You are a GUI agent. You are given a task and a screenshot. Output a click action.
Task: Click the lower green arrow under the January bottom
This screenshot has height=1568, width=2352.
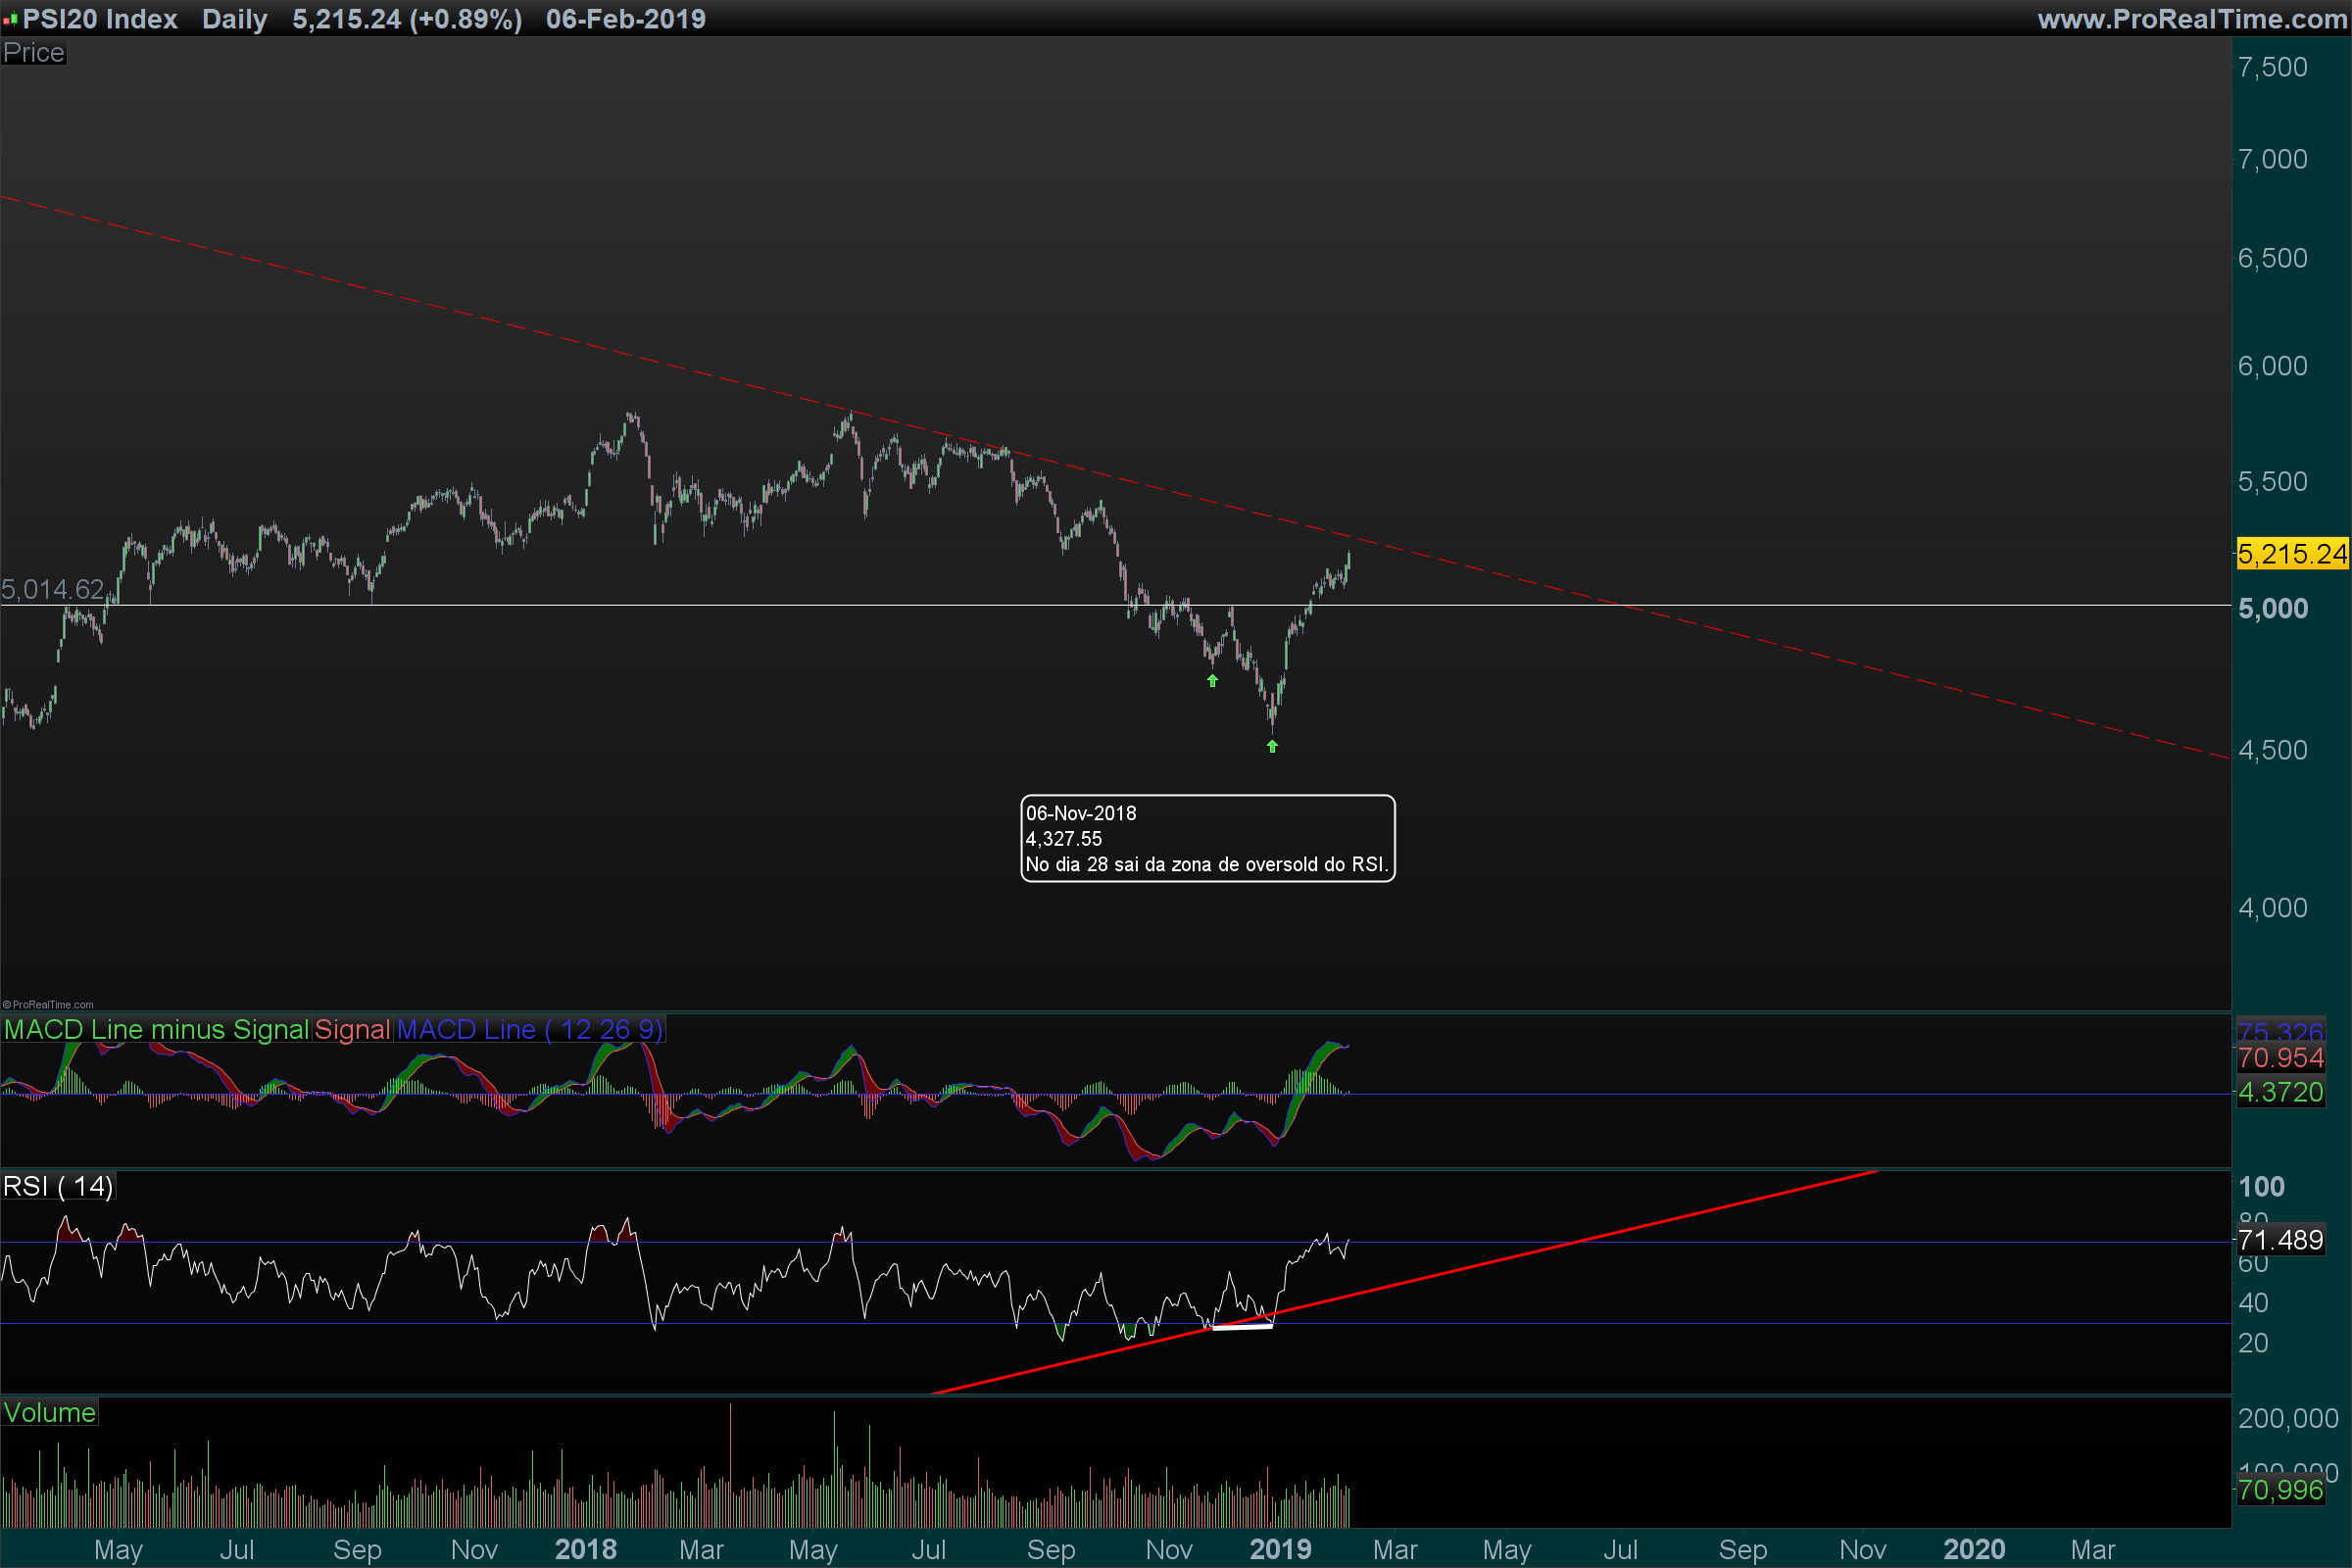coord(1272,746)
